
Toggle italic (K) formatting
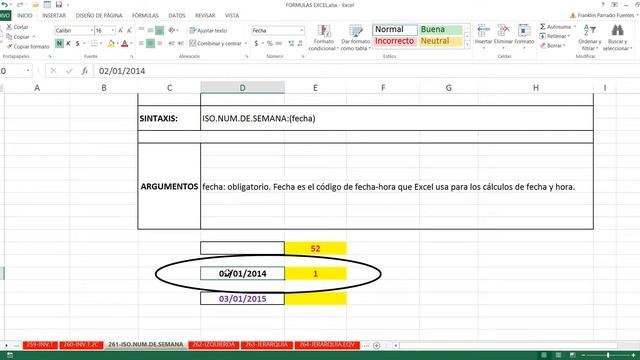[69, 43]
